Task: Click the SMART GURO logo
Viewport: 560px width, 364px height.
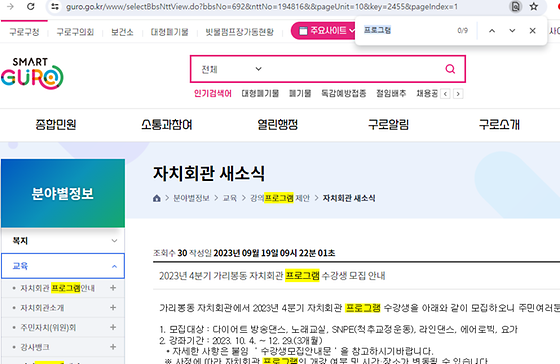Action: 32,73
